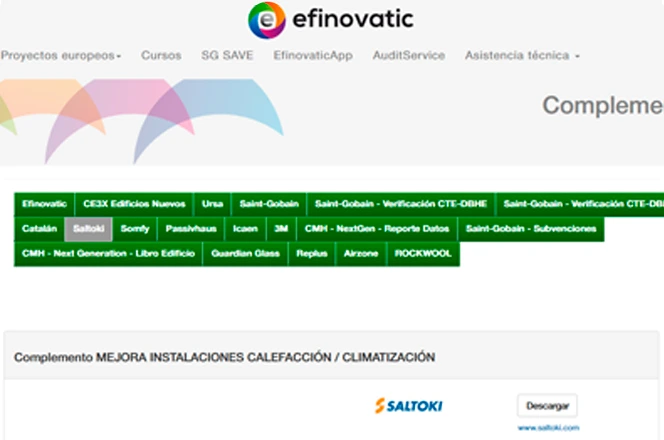Choose the 3M tab
The image size is (664, 440).
[x=281, y=229]
